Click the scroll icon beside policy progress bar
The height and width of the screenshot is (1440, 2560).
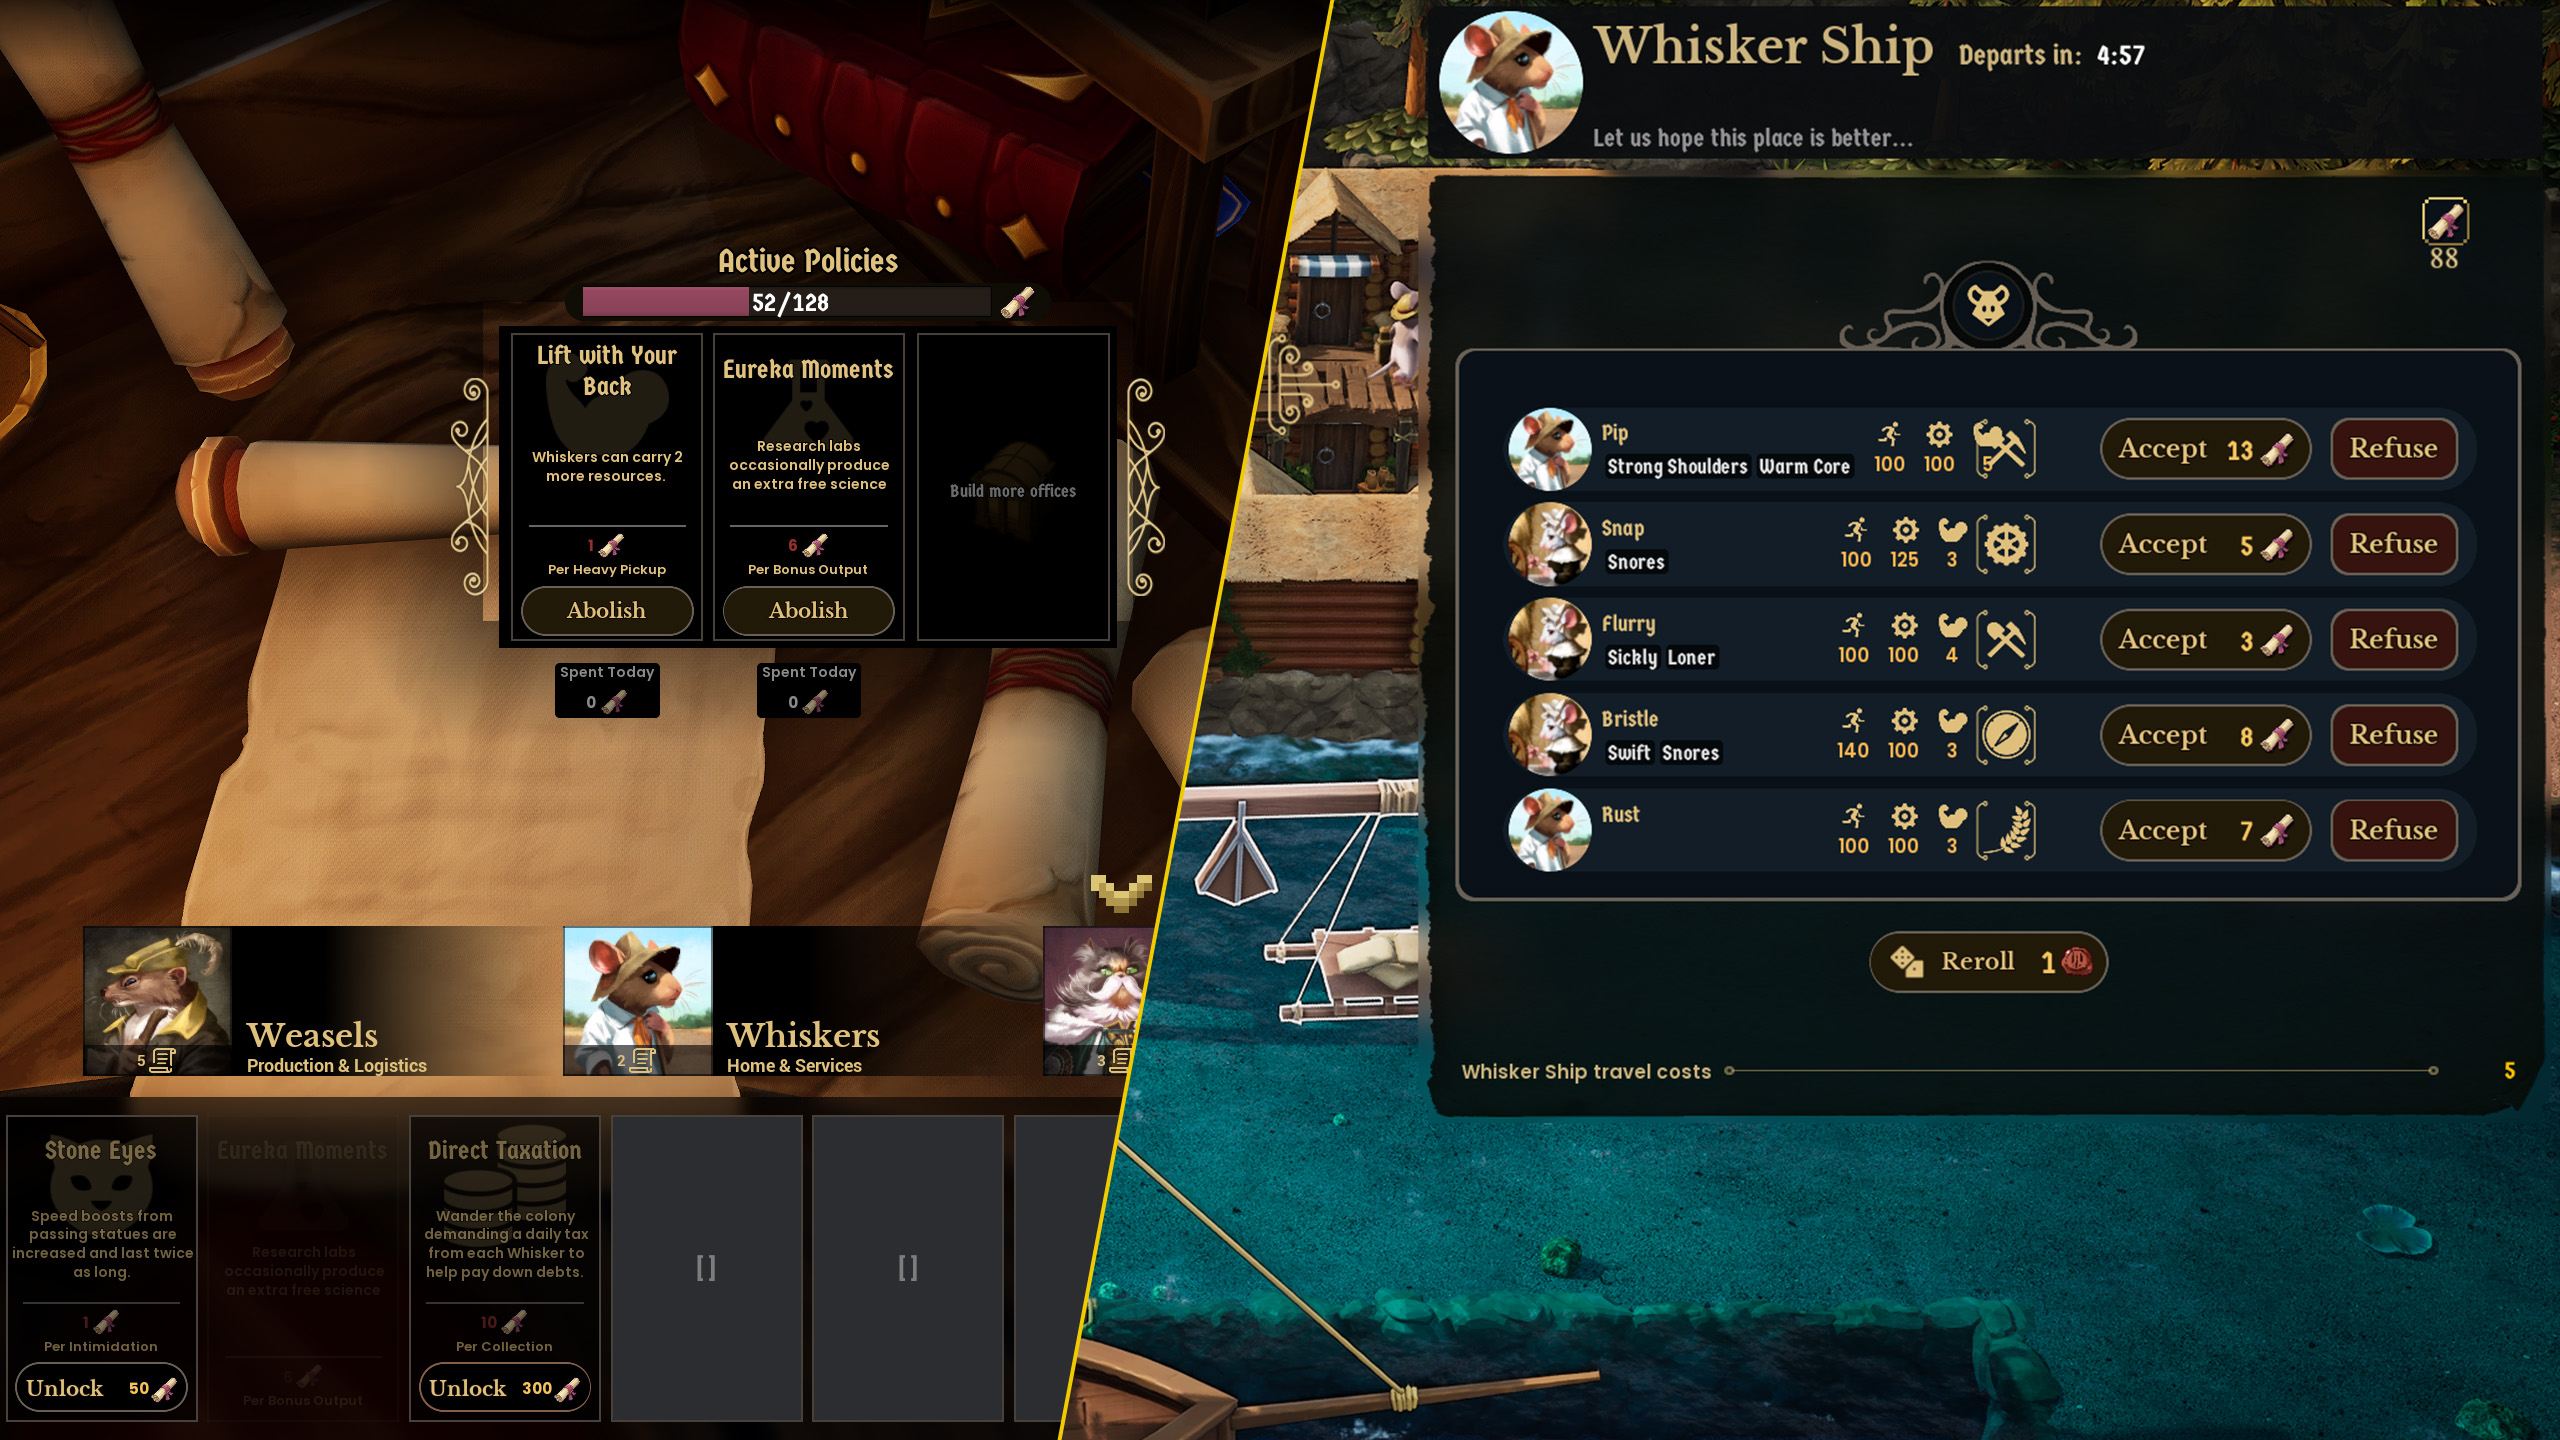[1019, 302]
